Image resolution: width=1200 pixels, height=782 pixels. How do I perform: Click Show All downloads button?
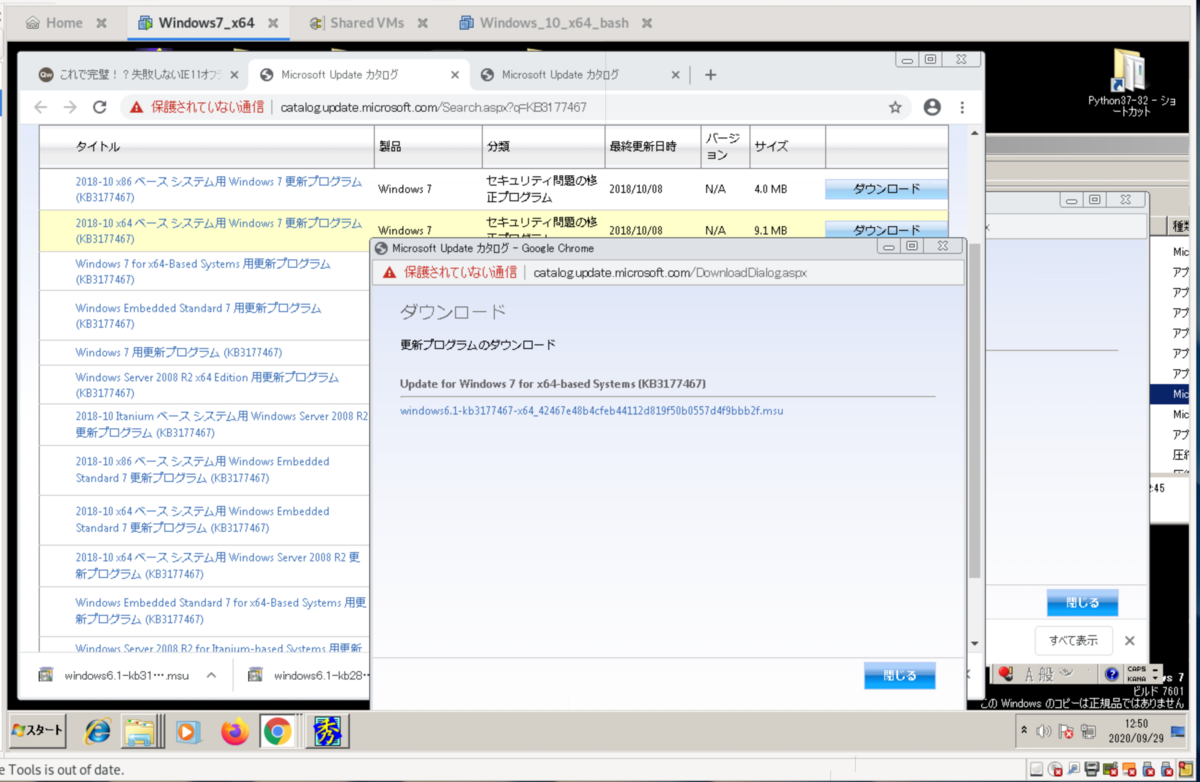[x=1073, y=640]
